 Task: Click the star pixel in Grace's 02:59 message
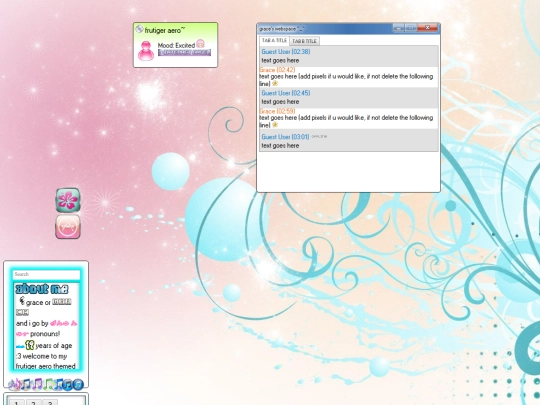275,125
